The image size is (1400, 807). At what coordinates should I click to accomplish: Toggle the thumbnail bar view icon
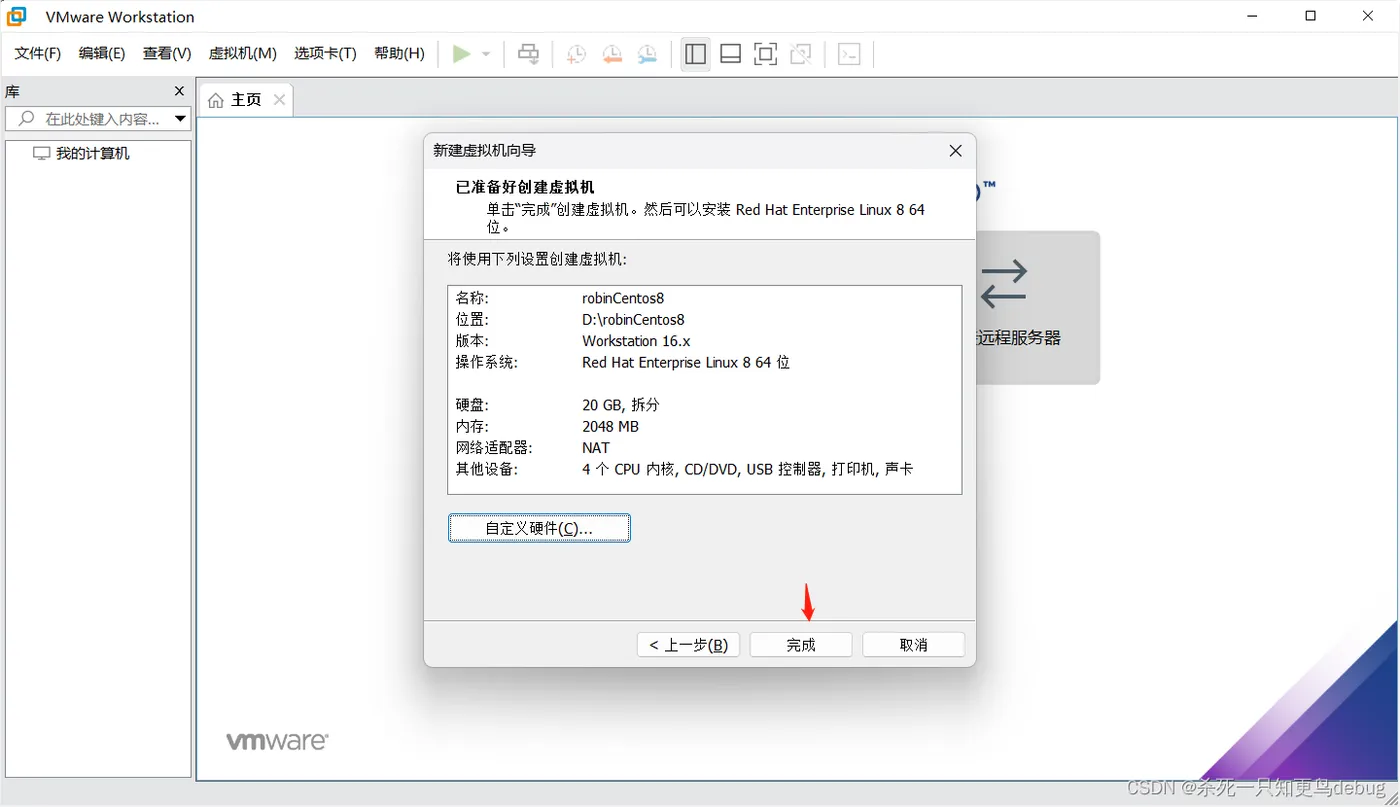pos(731,54)
